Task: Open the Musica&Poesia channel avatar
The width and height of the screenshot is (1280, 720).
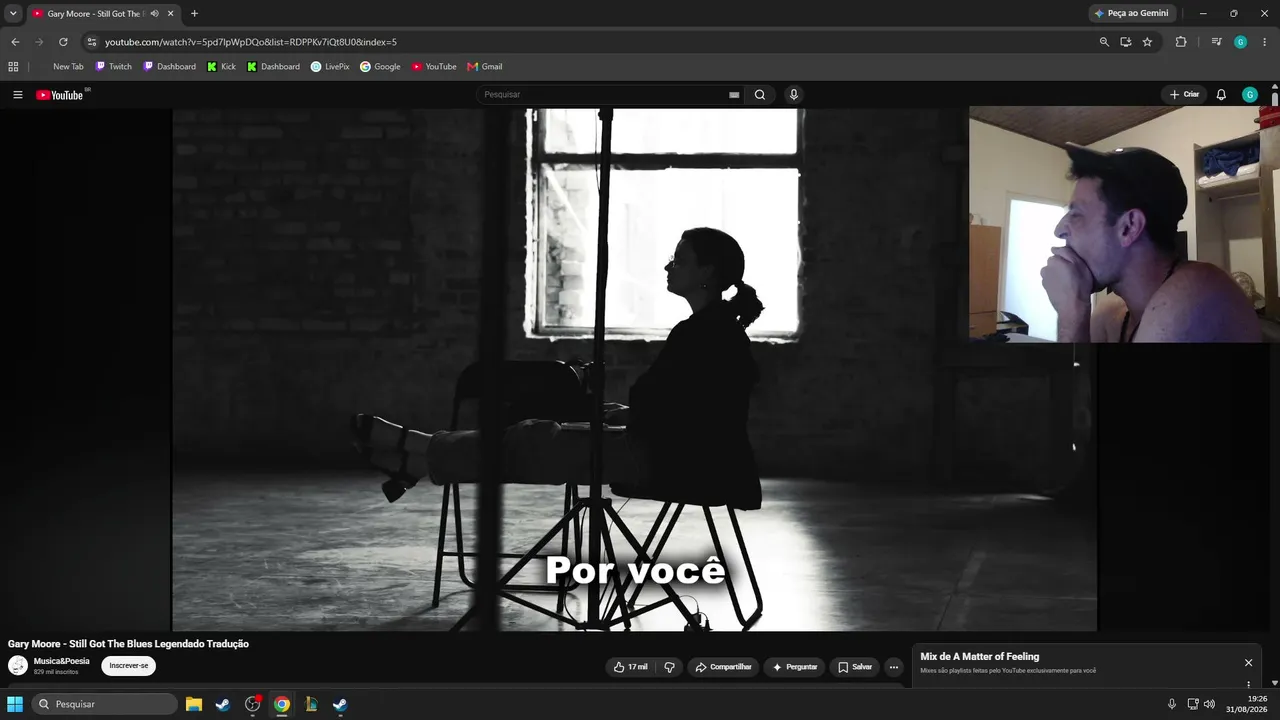Action: point(18,666)
